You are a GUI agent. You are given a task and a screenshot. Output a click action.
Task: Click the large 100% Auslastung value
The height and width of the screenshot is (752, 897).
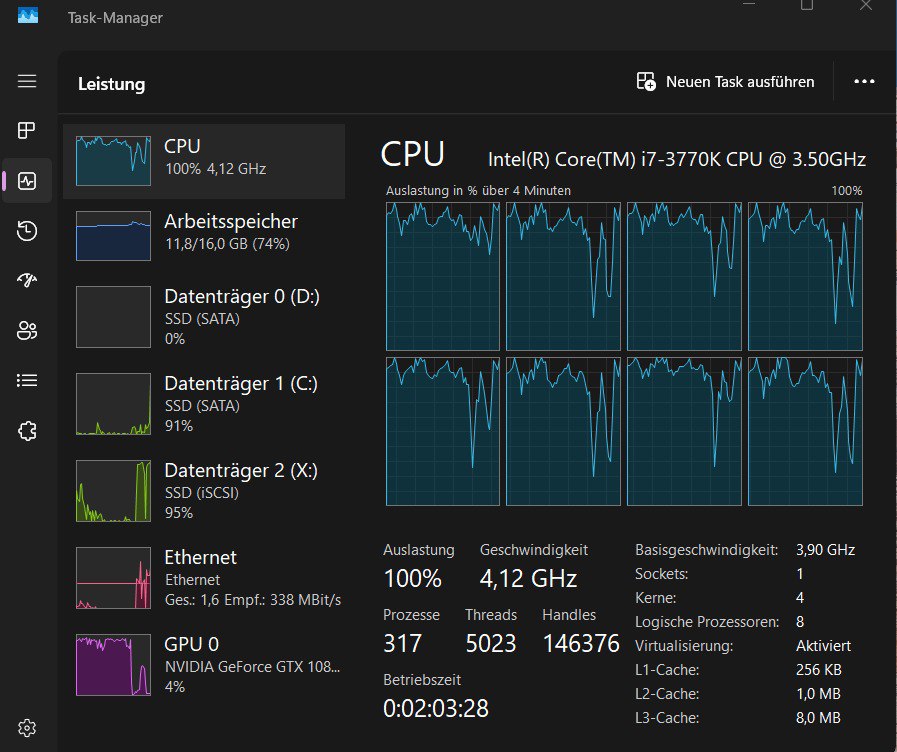412,578
